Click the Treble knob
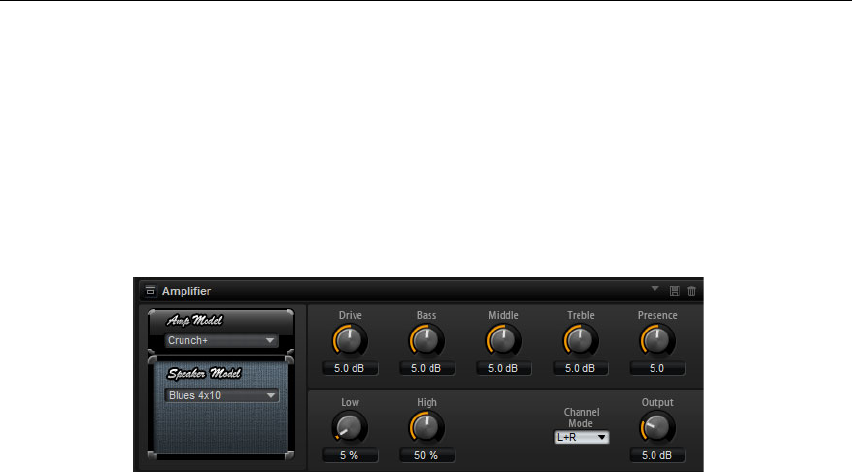This screenshot has height=472, width=852. click(x=580, y=341)
